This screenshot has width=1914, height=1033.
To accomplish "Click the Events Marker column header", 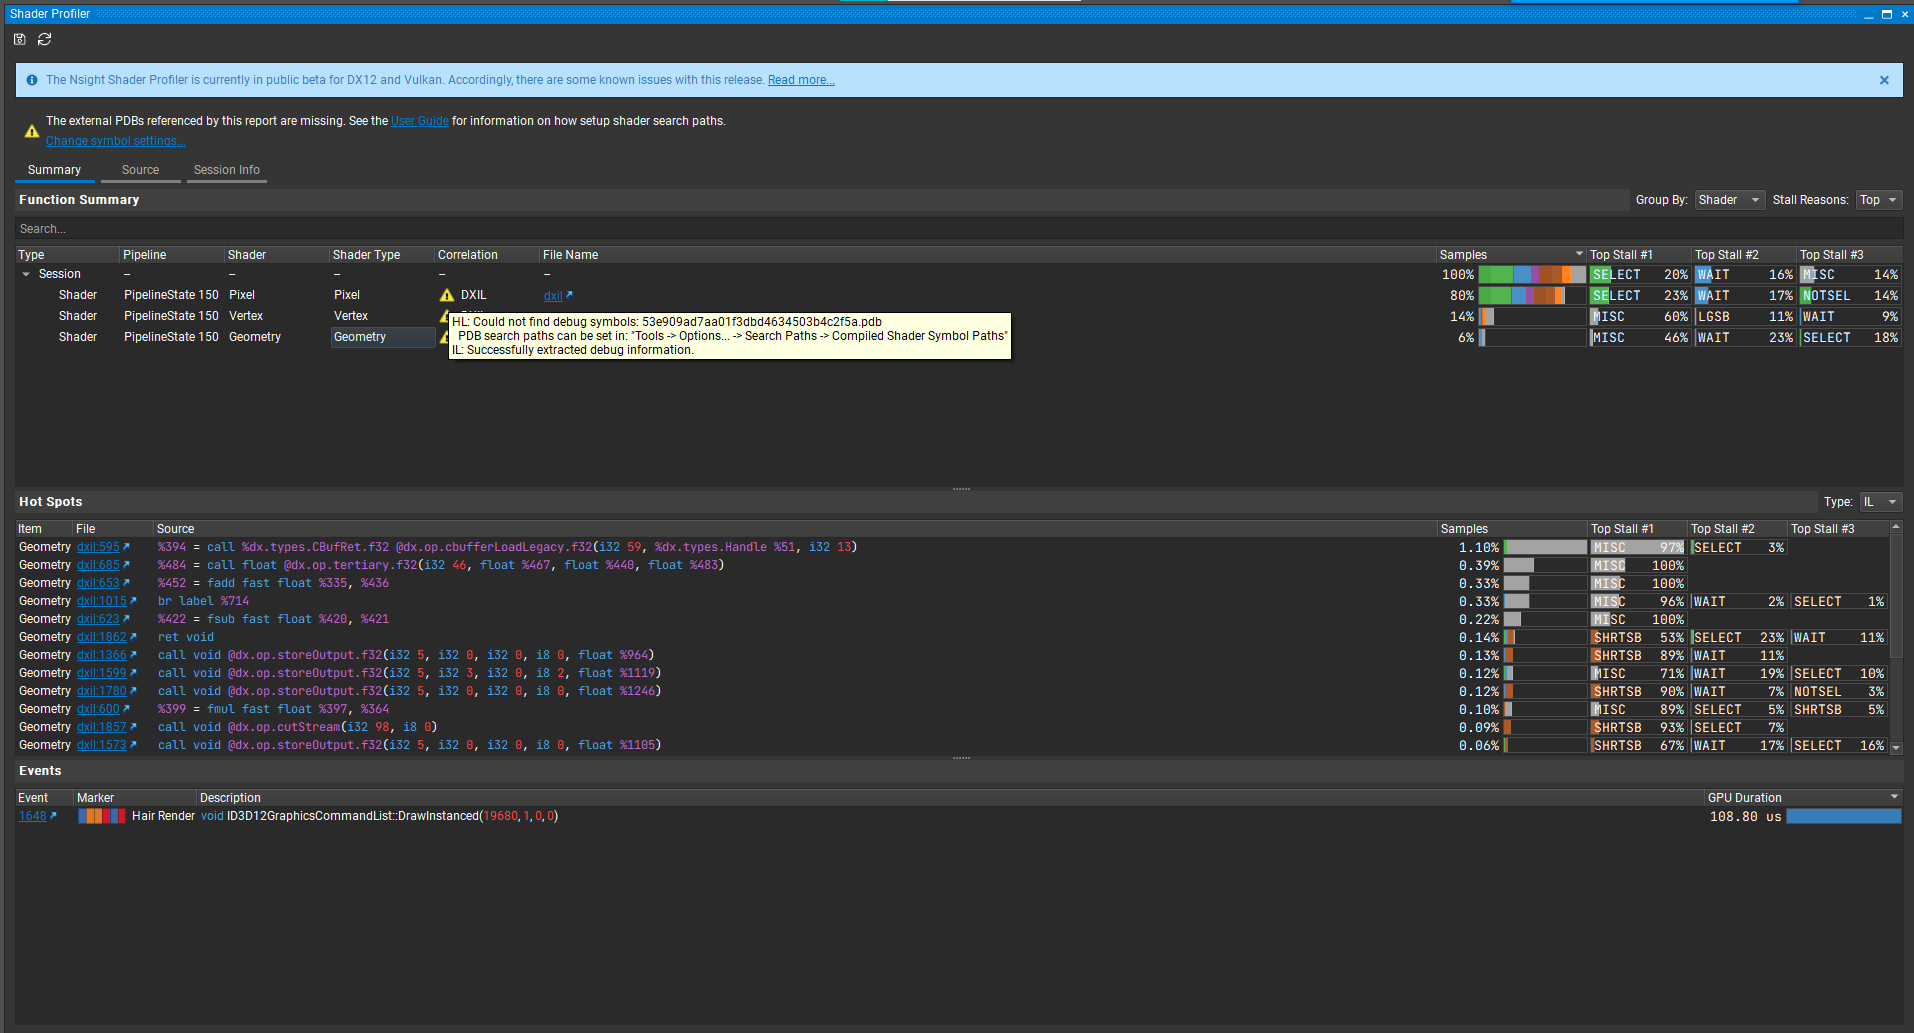I will click(x=135, y=798).
